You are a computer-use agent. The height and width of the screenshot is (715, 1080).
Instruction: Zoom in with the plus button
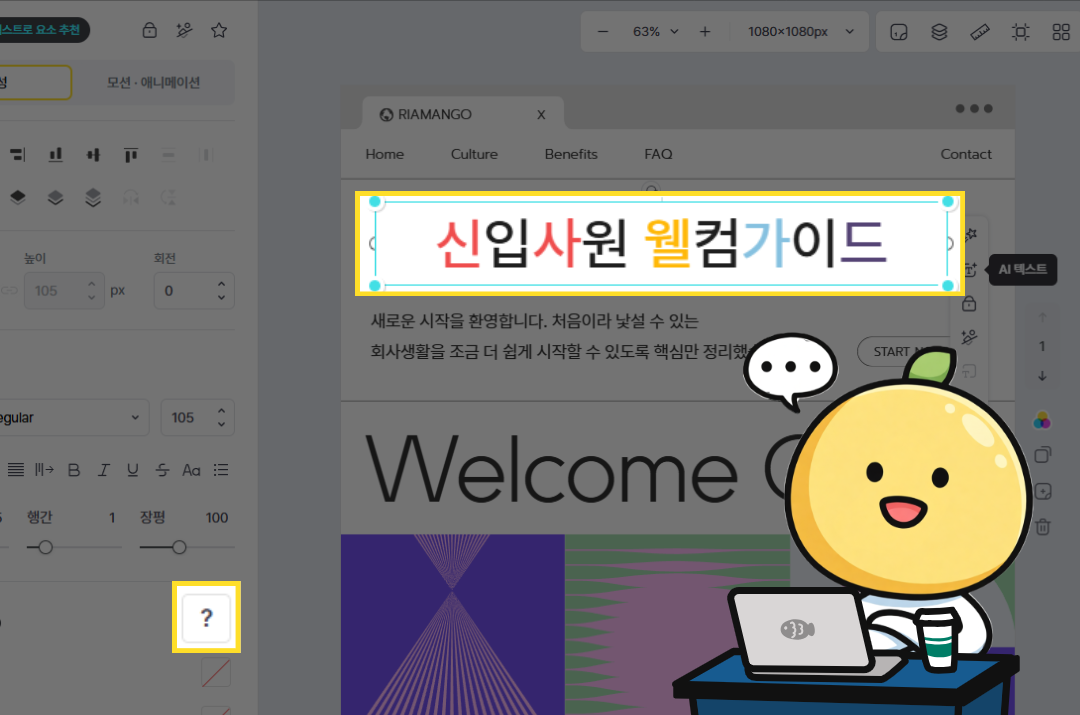705,32
